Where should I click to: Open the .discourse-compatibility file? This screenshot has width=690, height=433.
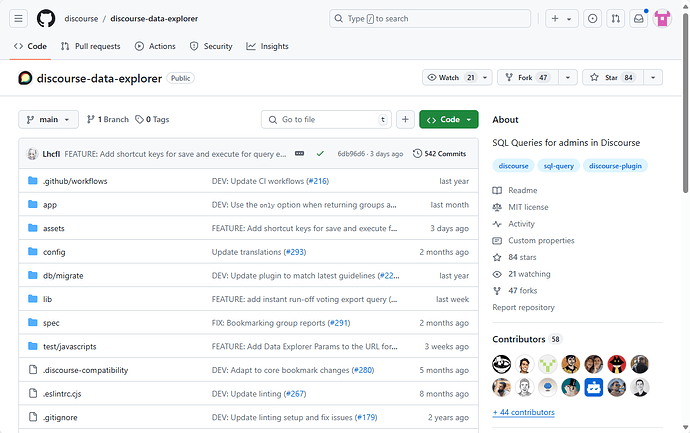85,370
